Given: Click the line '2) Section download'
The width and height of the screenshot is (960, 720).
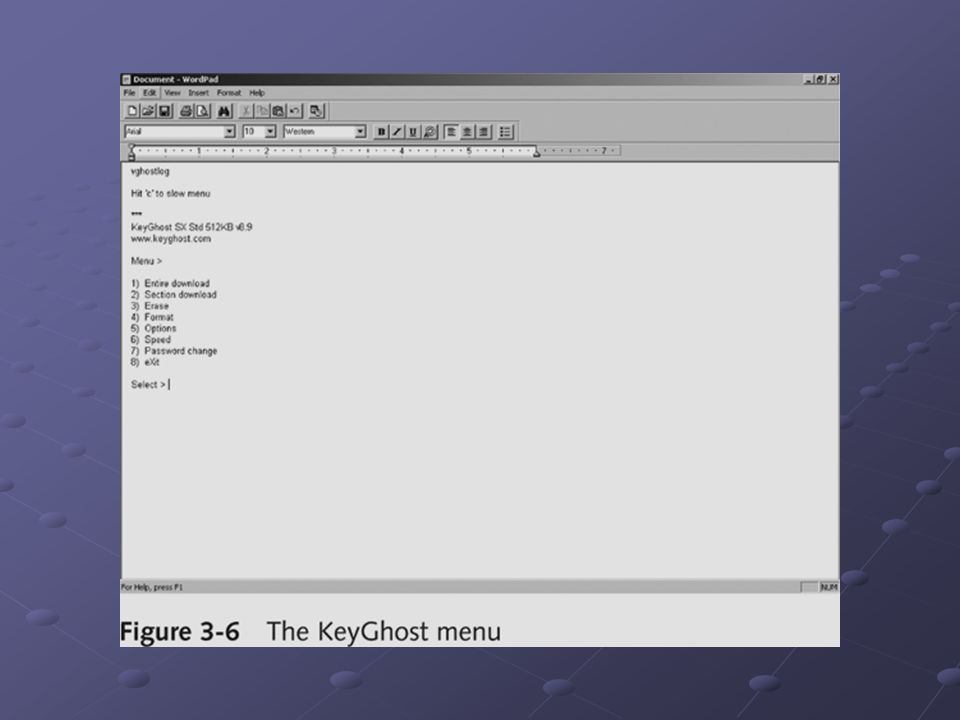Looking at the screenshot, I should pyautogui.click(x=174, y=294).
